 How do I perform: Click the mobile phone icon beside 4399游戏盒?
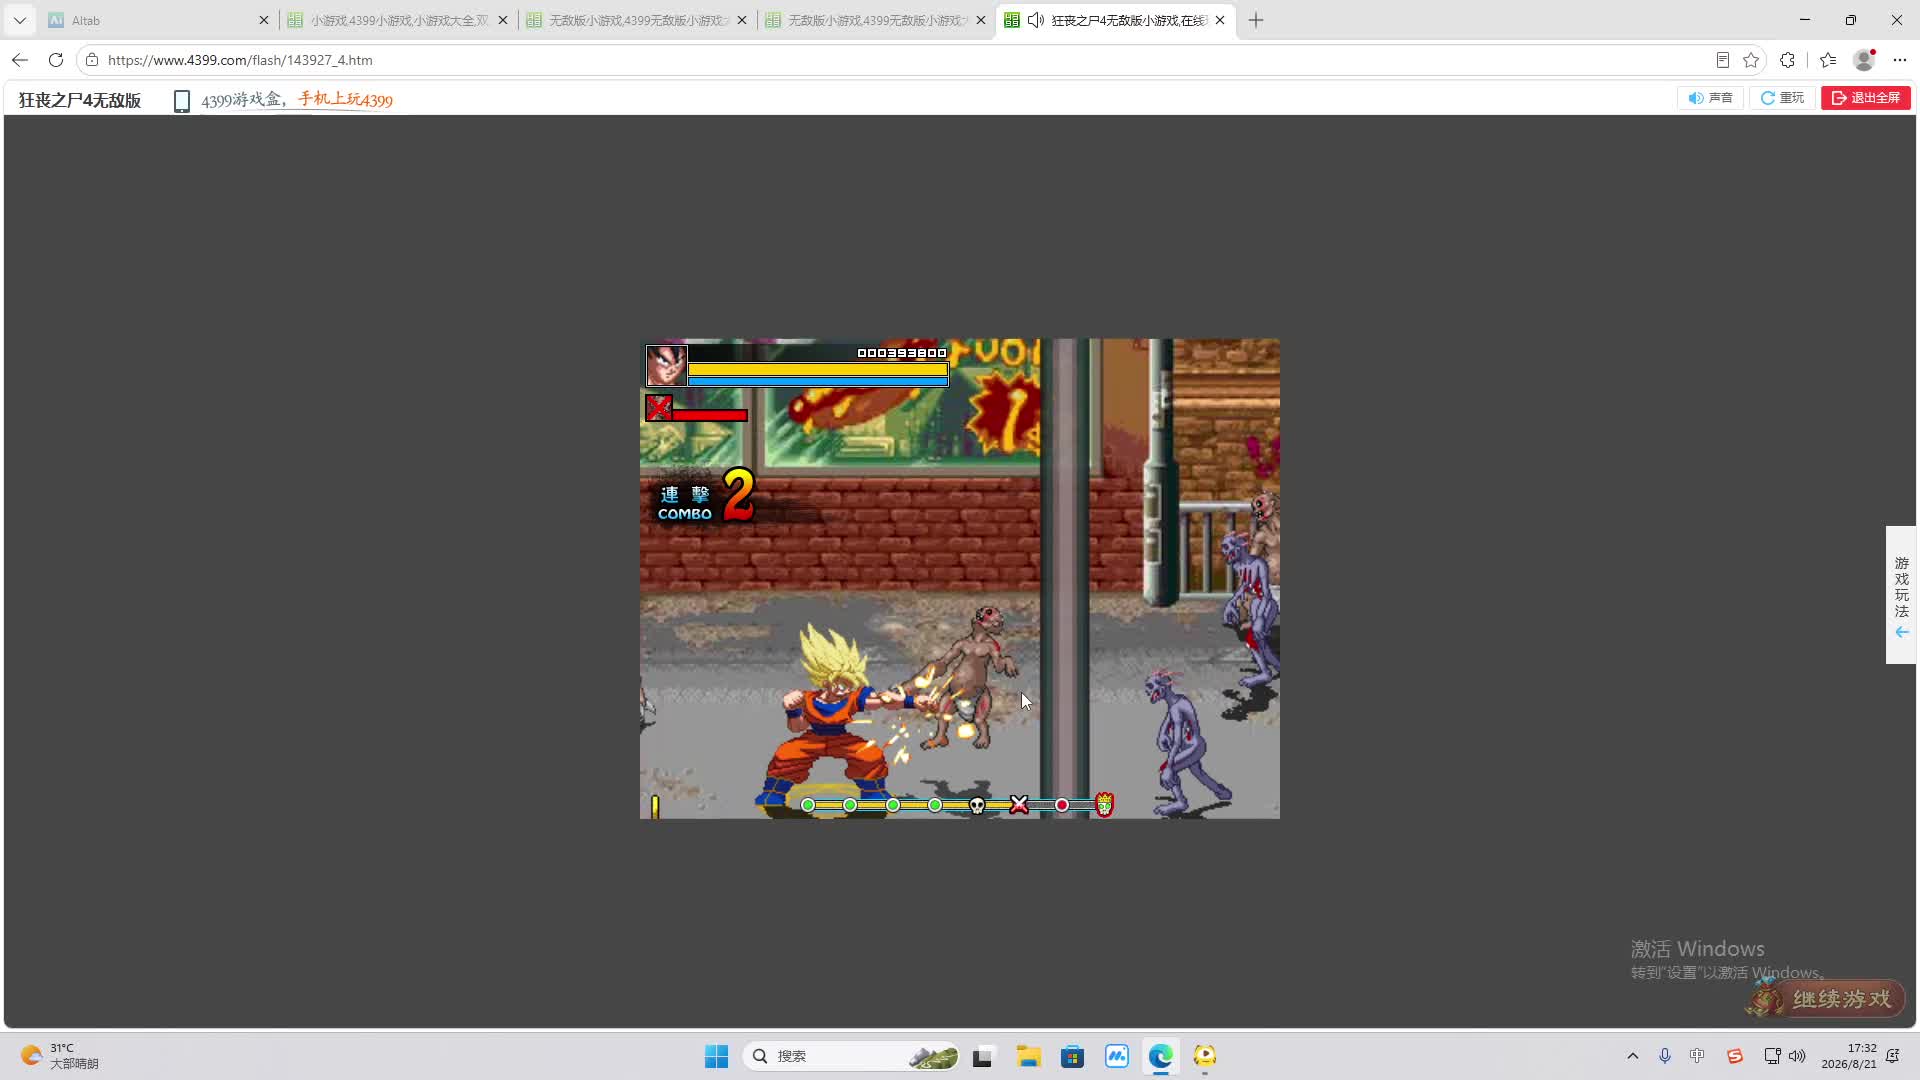tap(182, 101)
